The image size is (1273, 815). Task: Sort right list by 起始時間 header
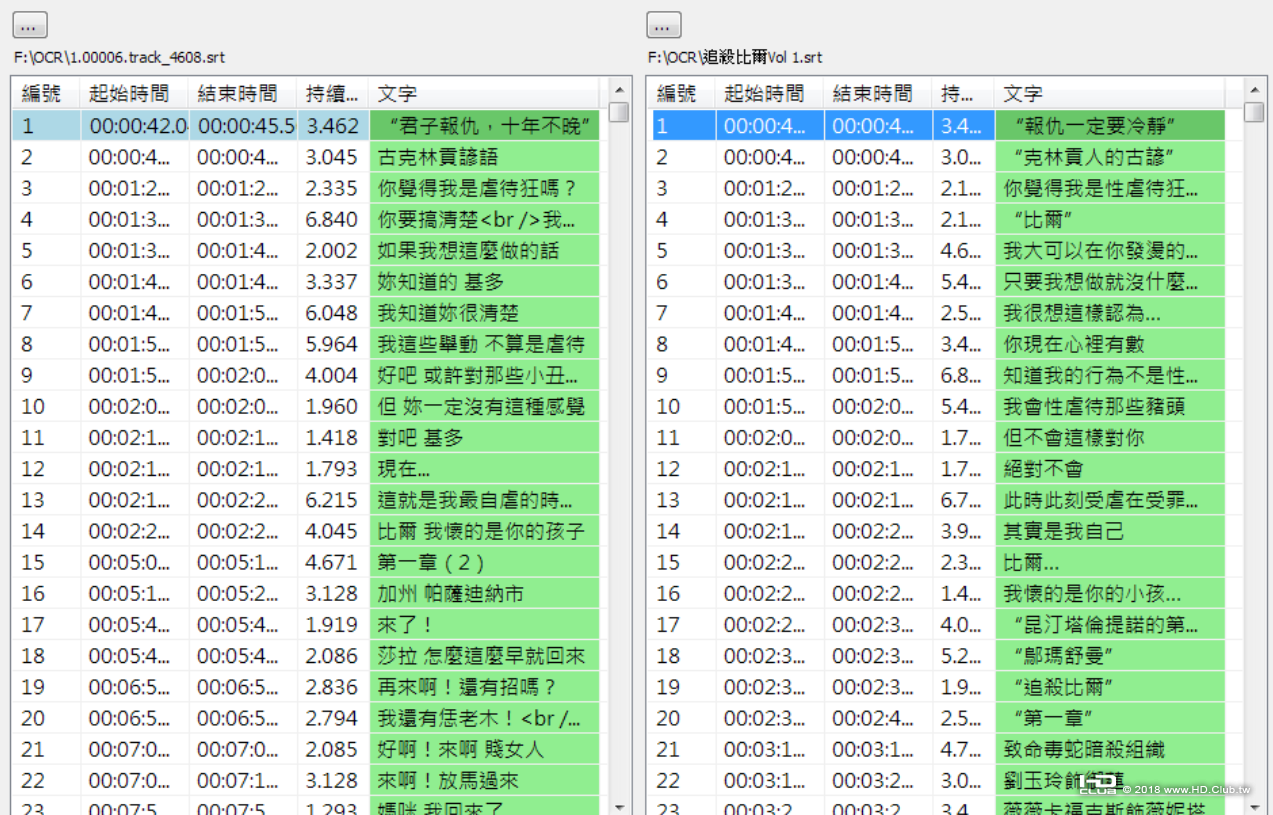[770, 94]
